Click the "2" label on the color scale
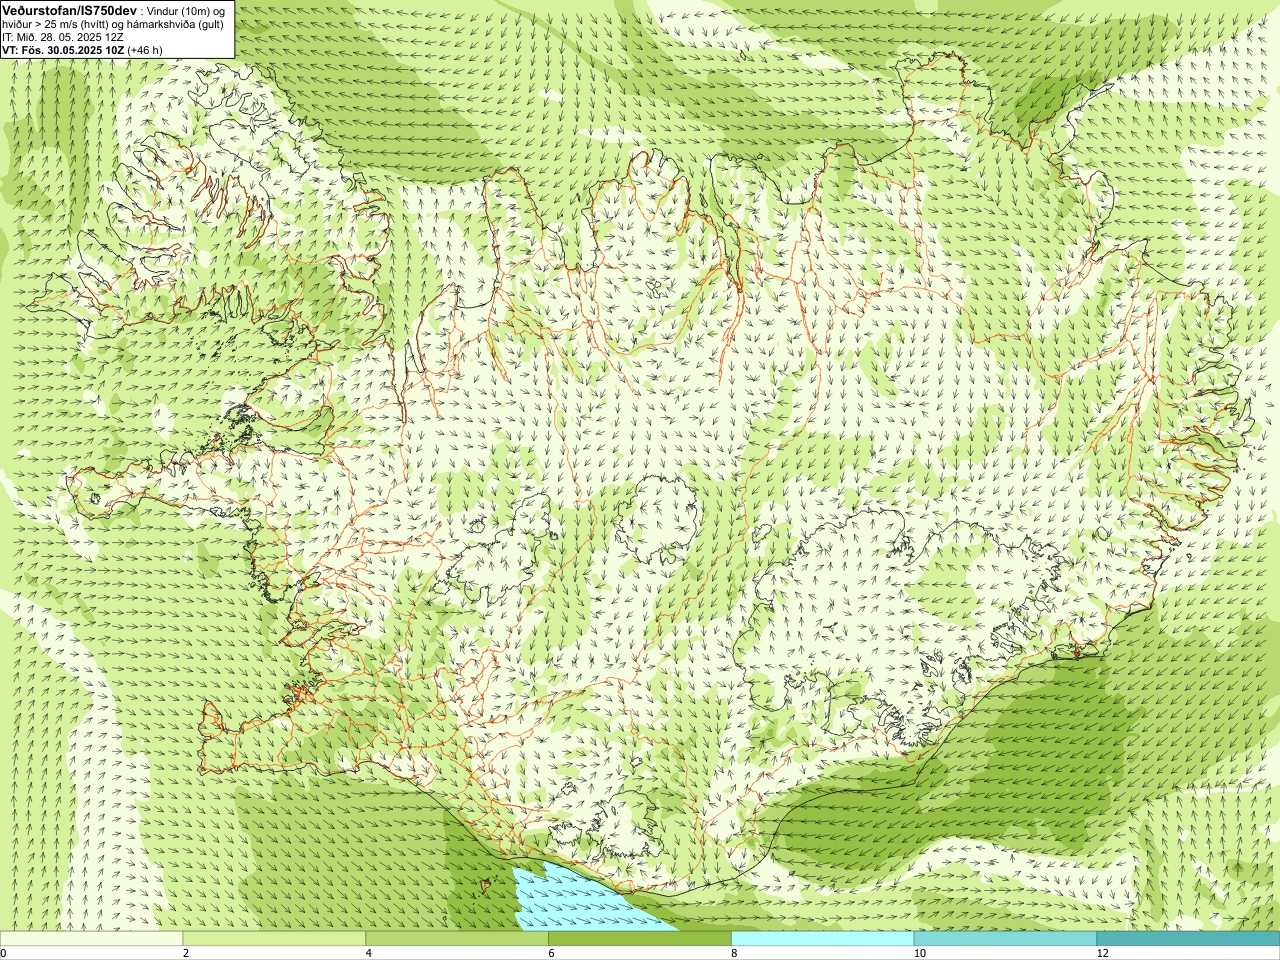Viewport: 1280px width, 960px height. 186,953
